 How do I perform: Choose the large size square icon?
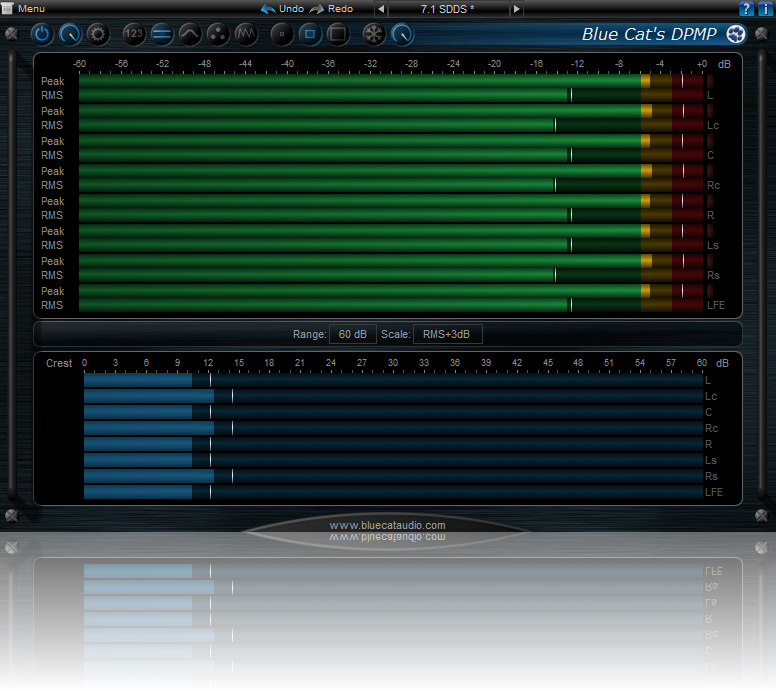tap(338, 34)
